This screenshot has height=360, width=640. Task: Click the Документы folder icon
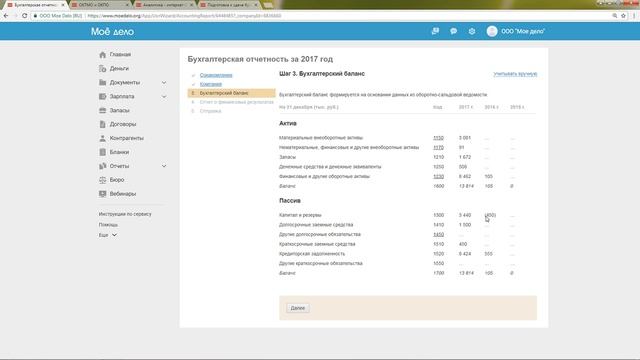click(x=102, y=82)
